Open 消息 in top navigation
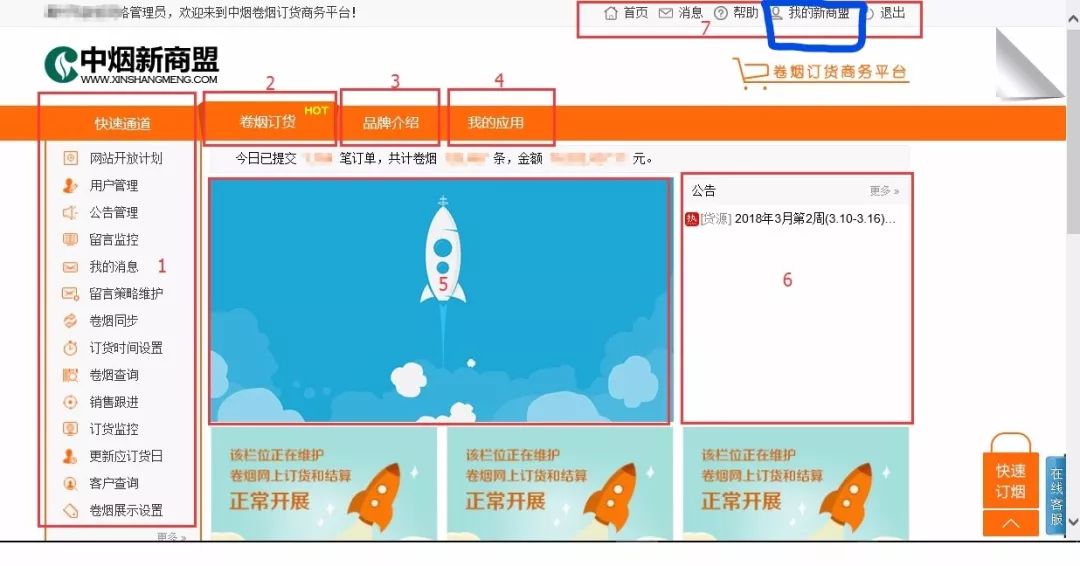This screenshot has height=566, width=1080. [x=690, y=13]
